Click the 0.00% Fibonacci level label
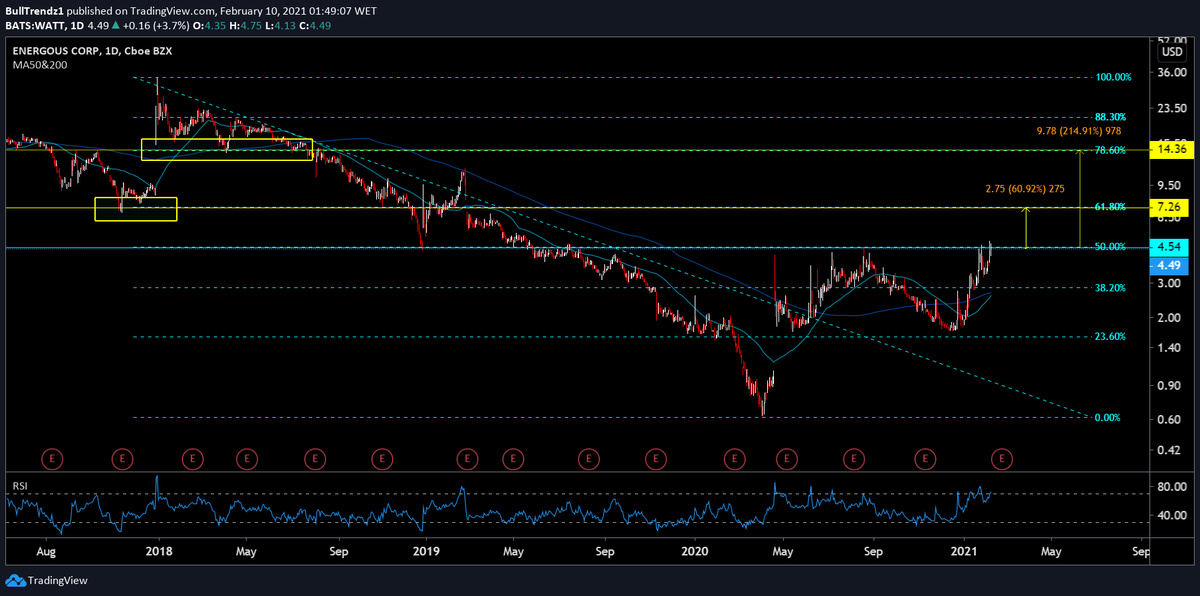Viewport: 1200px width, 596px height. [1108, 418]
